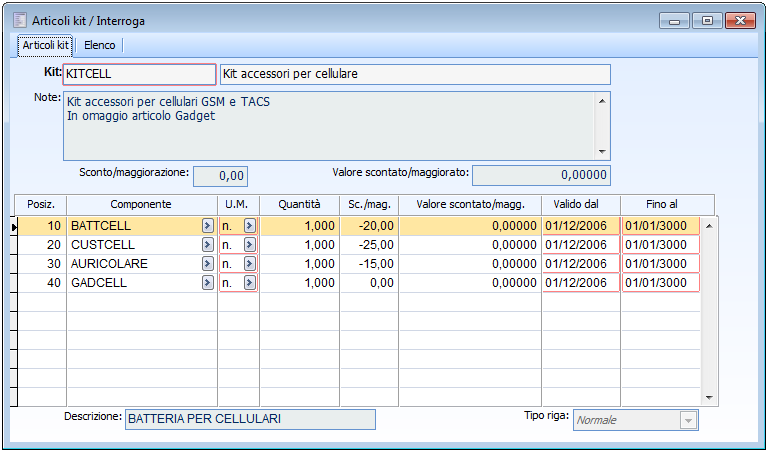Click the Sconto/maggiorazione field

[220, 176]
